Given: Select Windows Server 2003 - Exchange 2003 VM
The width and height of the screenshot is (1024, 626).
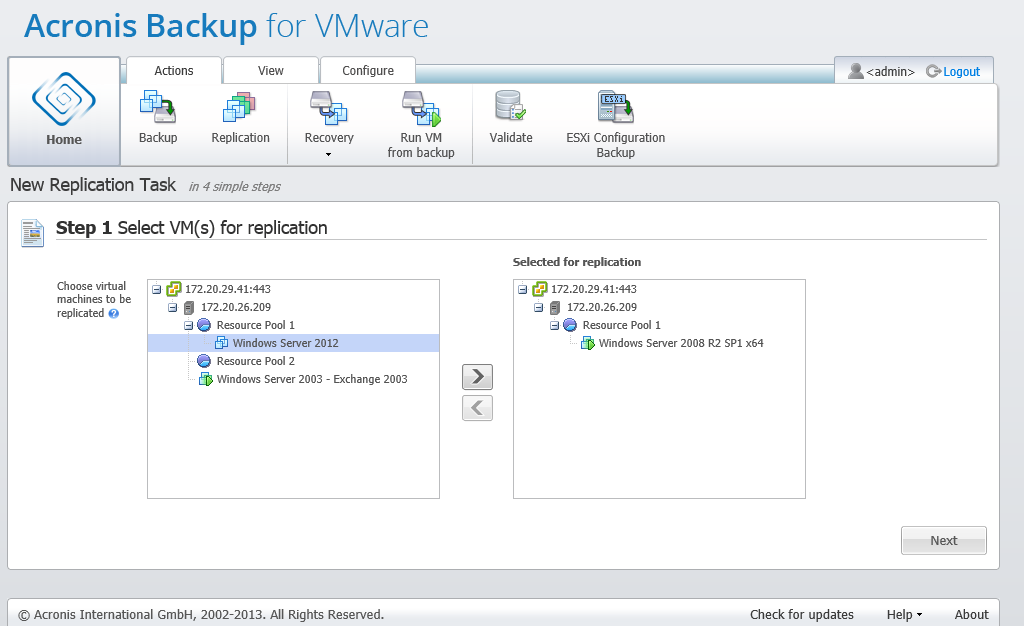Looking at the screenshot, I should (x=312, y=379).
